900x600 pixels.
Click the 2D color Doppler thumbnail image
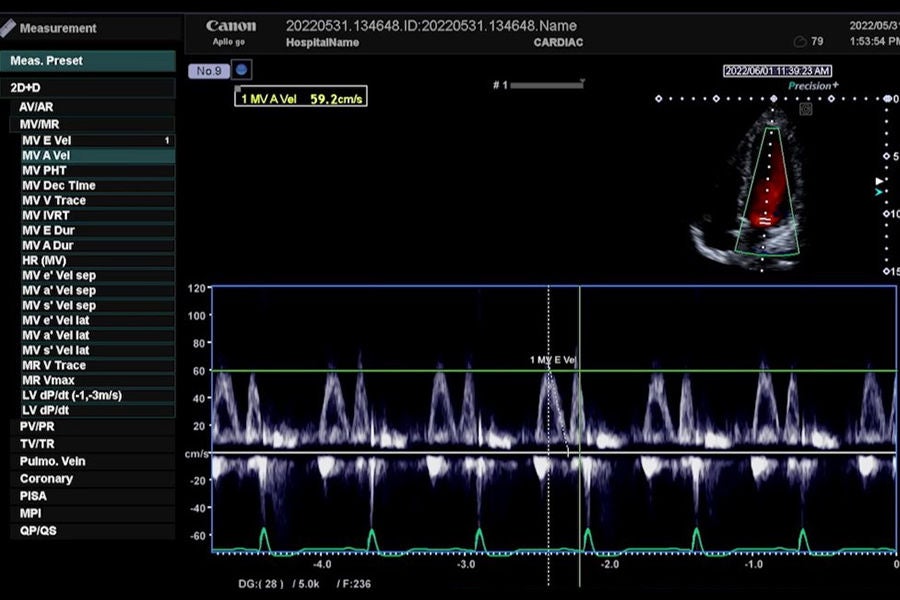click(750, 189)
